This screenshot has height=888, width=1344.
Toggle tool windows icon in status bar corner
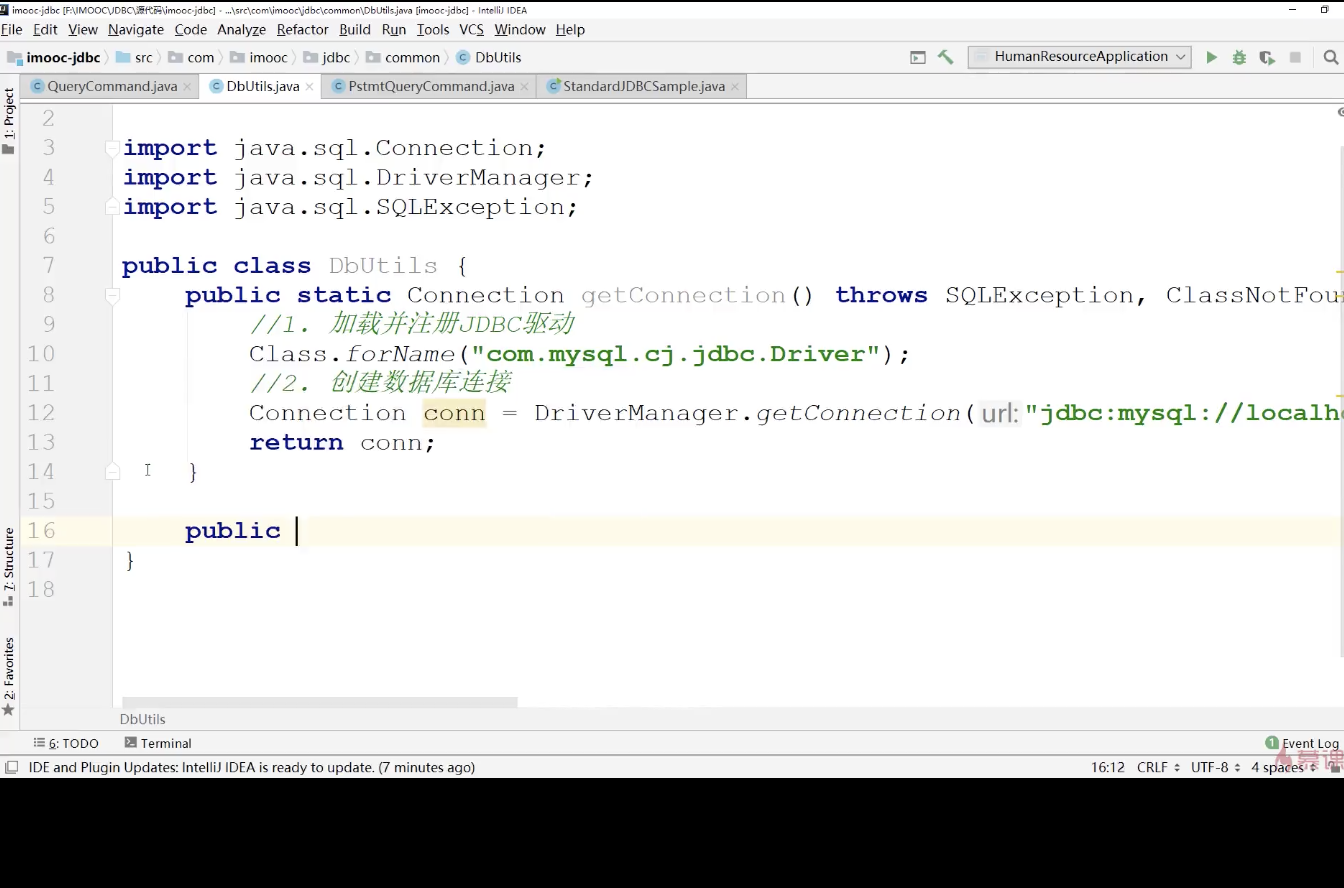click(x=12, y=767)
